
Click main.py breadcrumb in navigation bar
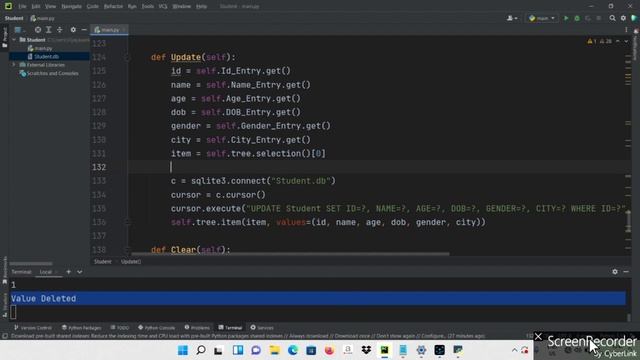[x=42, y=18]
